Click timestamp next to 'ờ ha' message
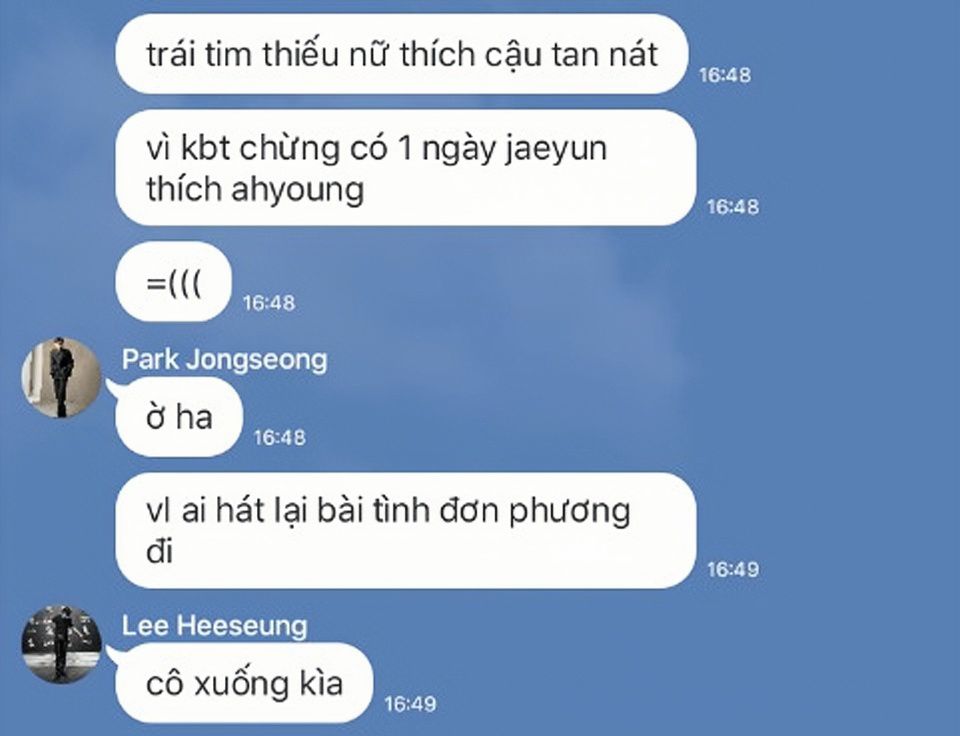960x736 pixels. pyautogui.click(x=280, y=437)
